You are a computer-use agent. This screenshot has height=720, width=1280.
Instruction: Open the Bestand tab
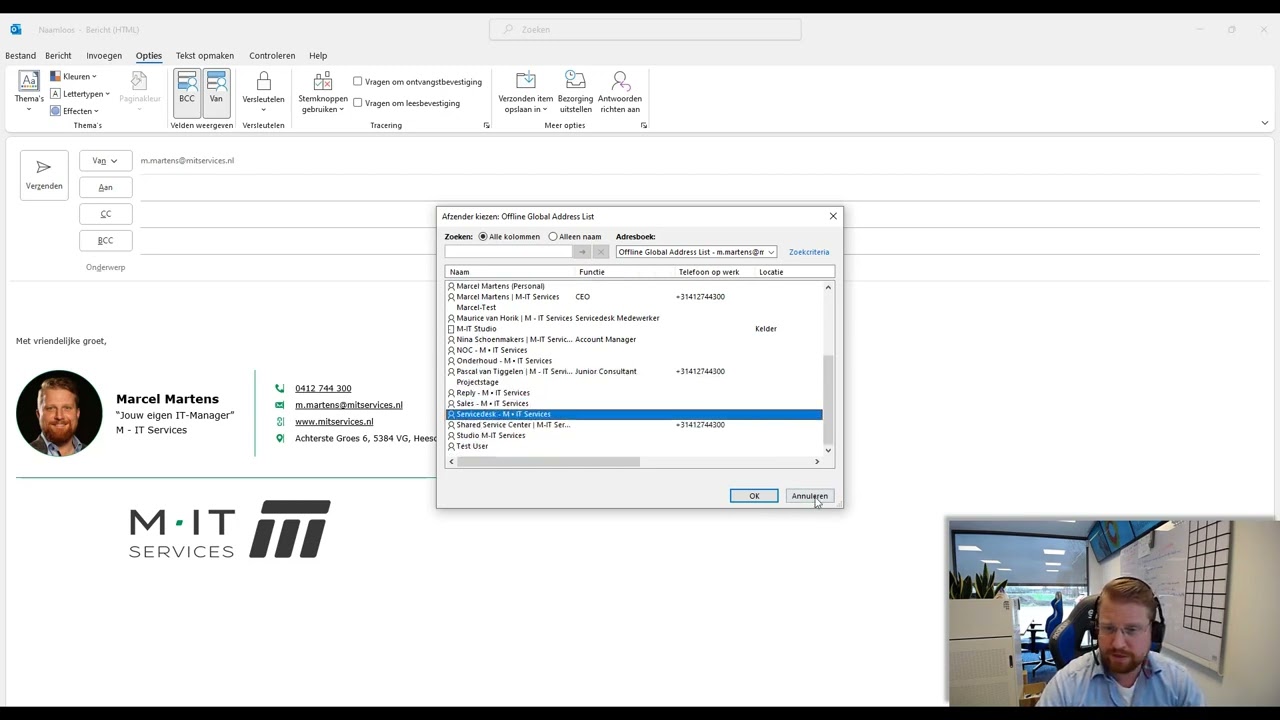click(20, 56)
